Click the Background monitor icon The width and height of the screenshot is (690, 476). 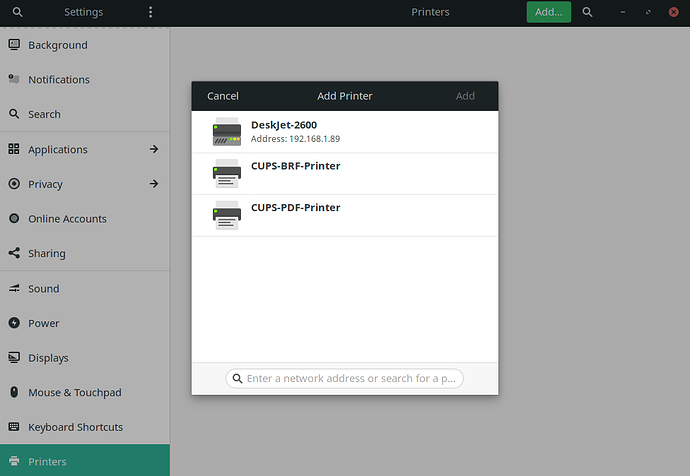coord(14,45)
